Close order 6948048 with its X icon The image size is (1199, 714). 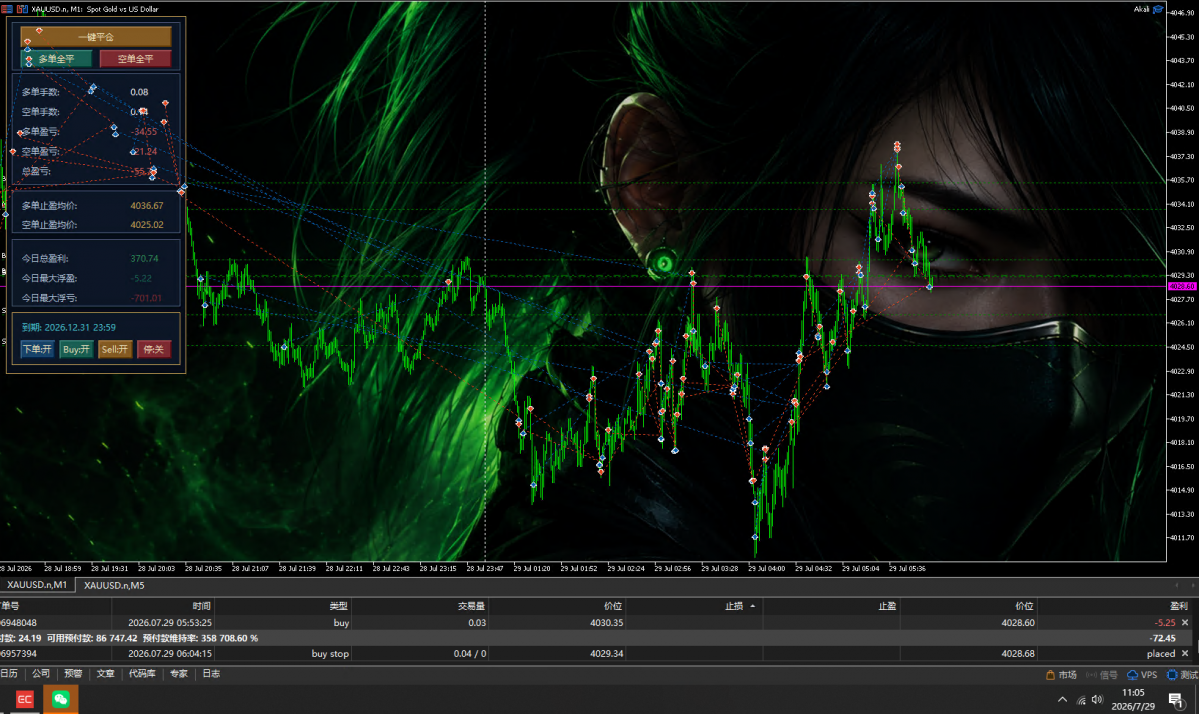1185,622
